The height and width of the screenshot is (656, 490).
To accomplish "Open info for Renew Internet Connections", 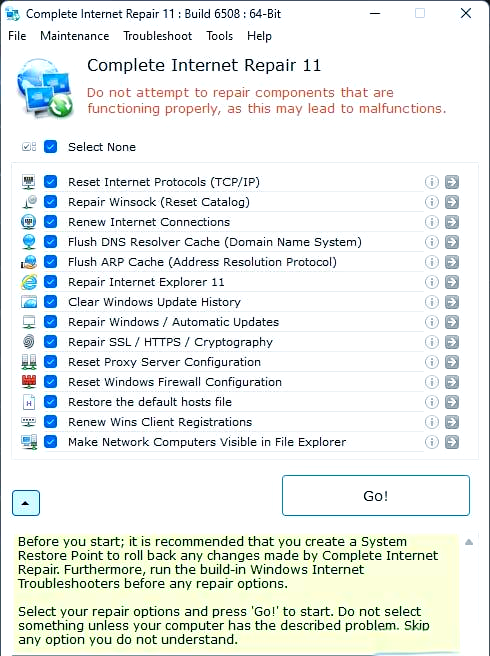I will click(432, 222).
